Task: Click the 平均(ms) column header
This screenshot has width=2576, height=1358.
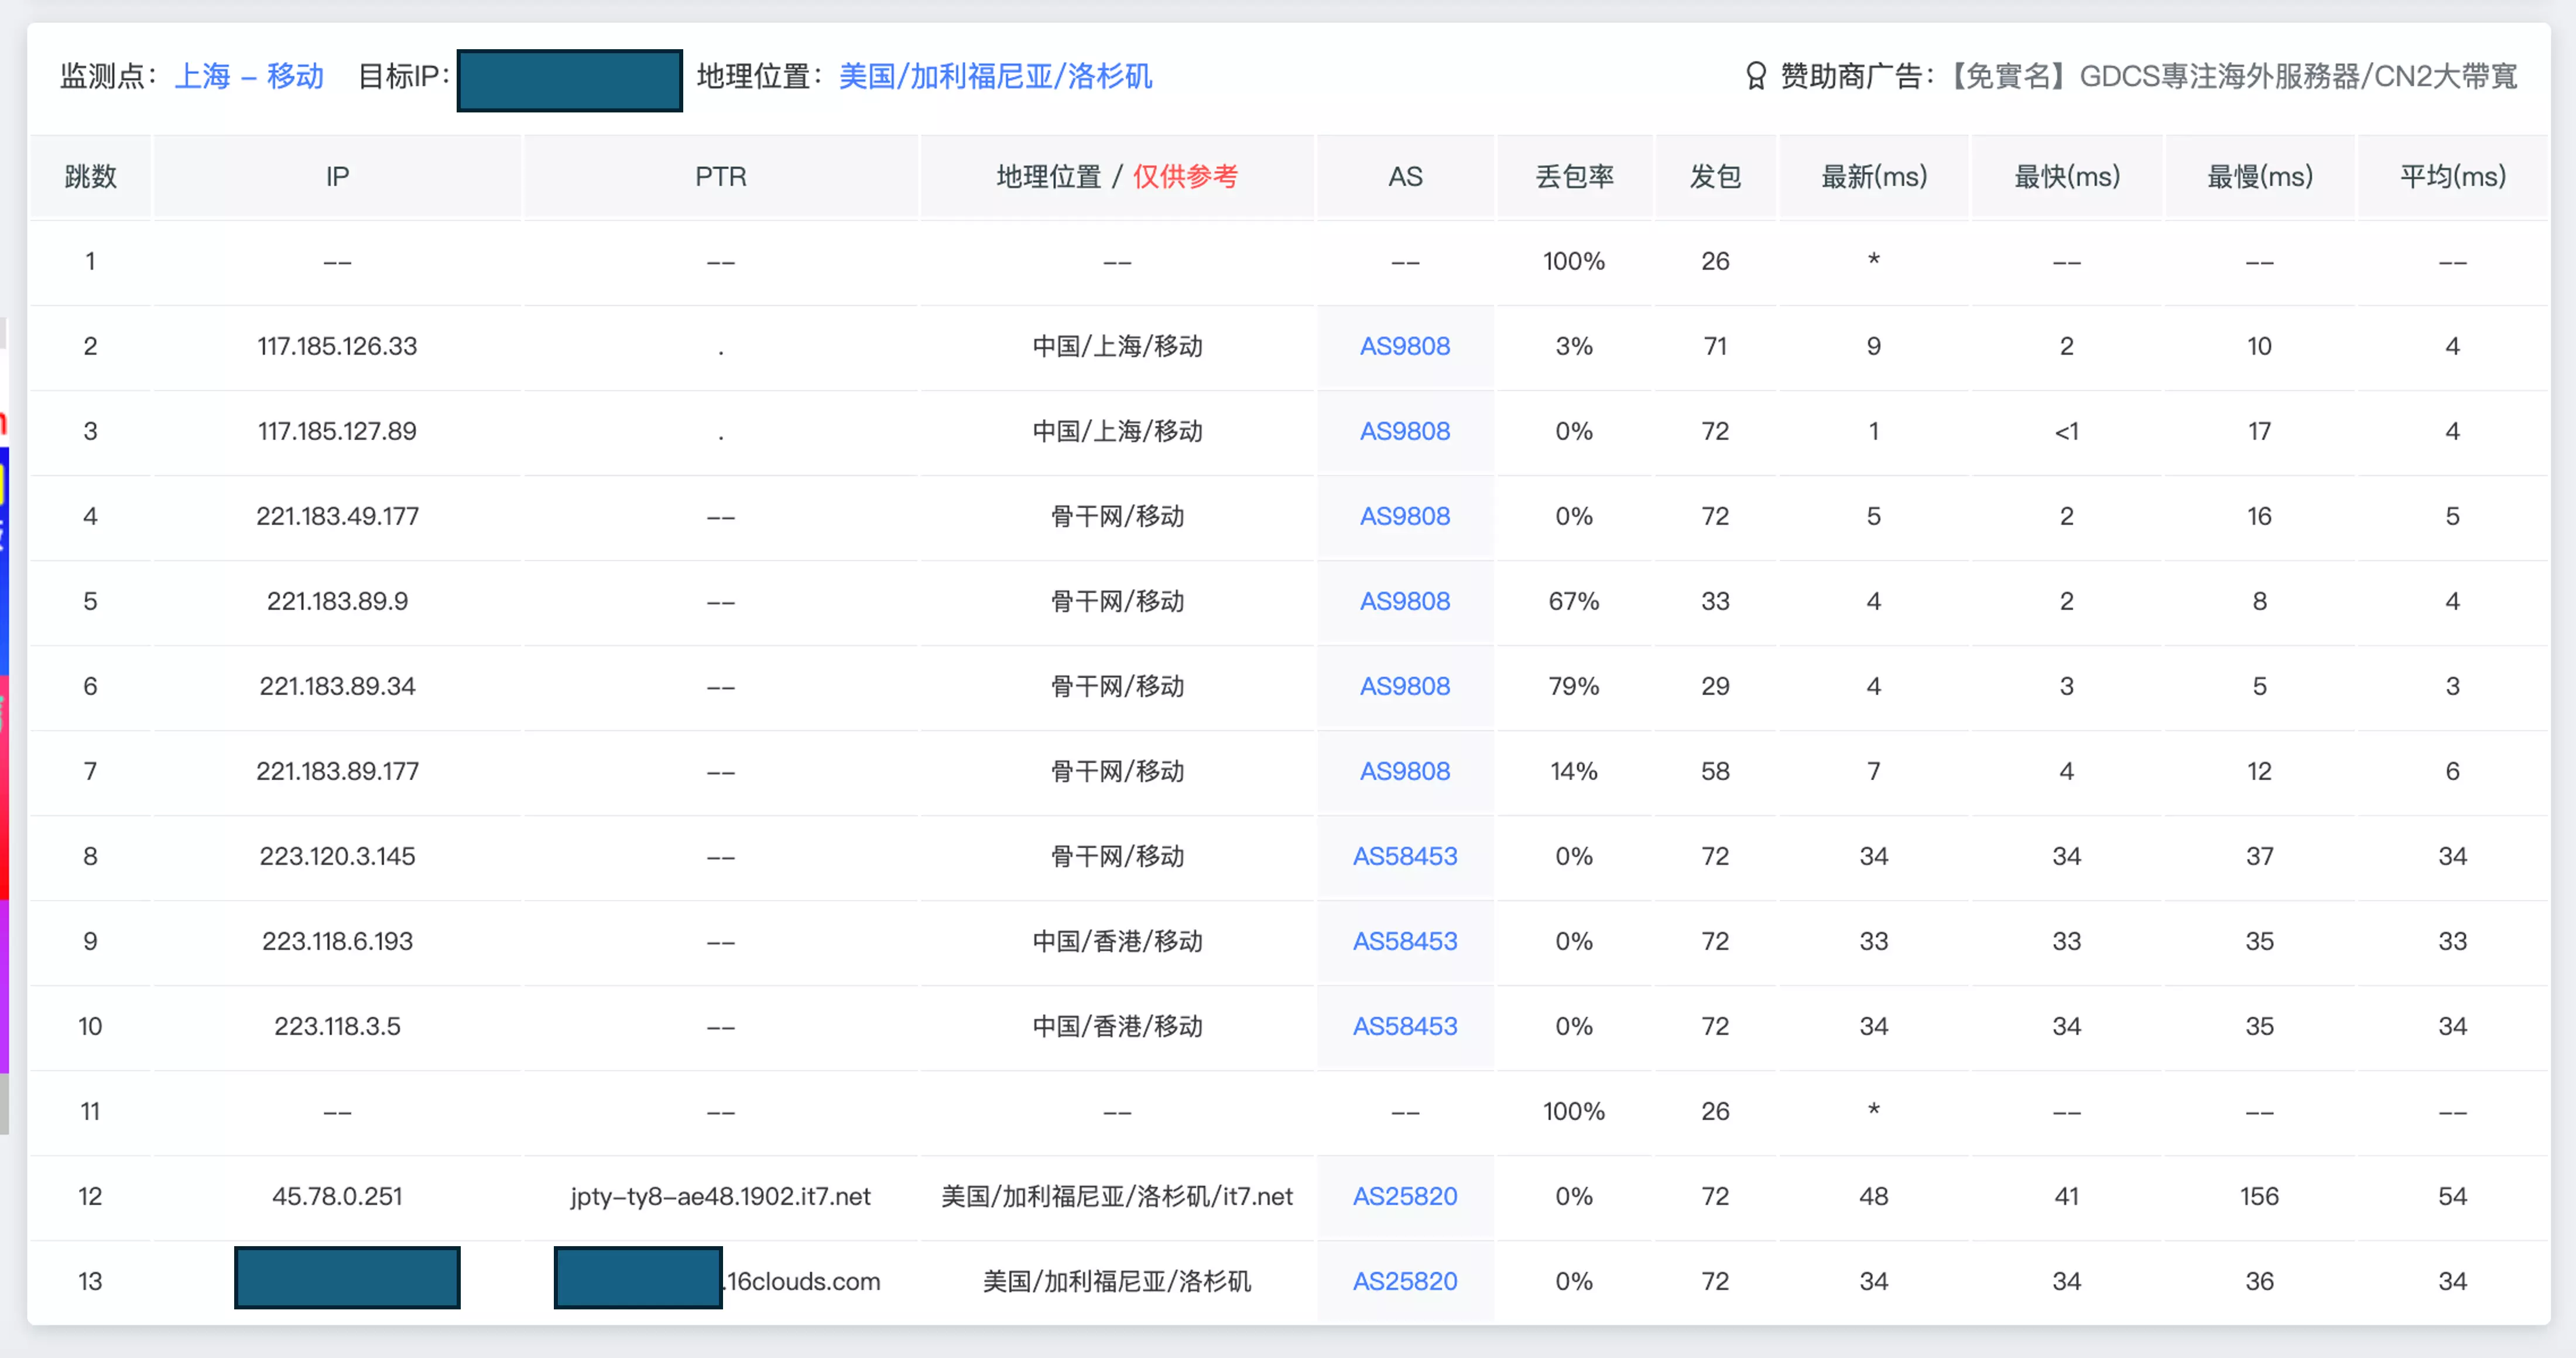Action: coord(2452,177)
